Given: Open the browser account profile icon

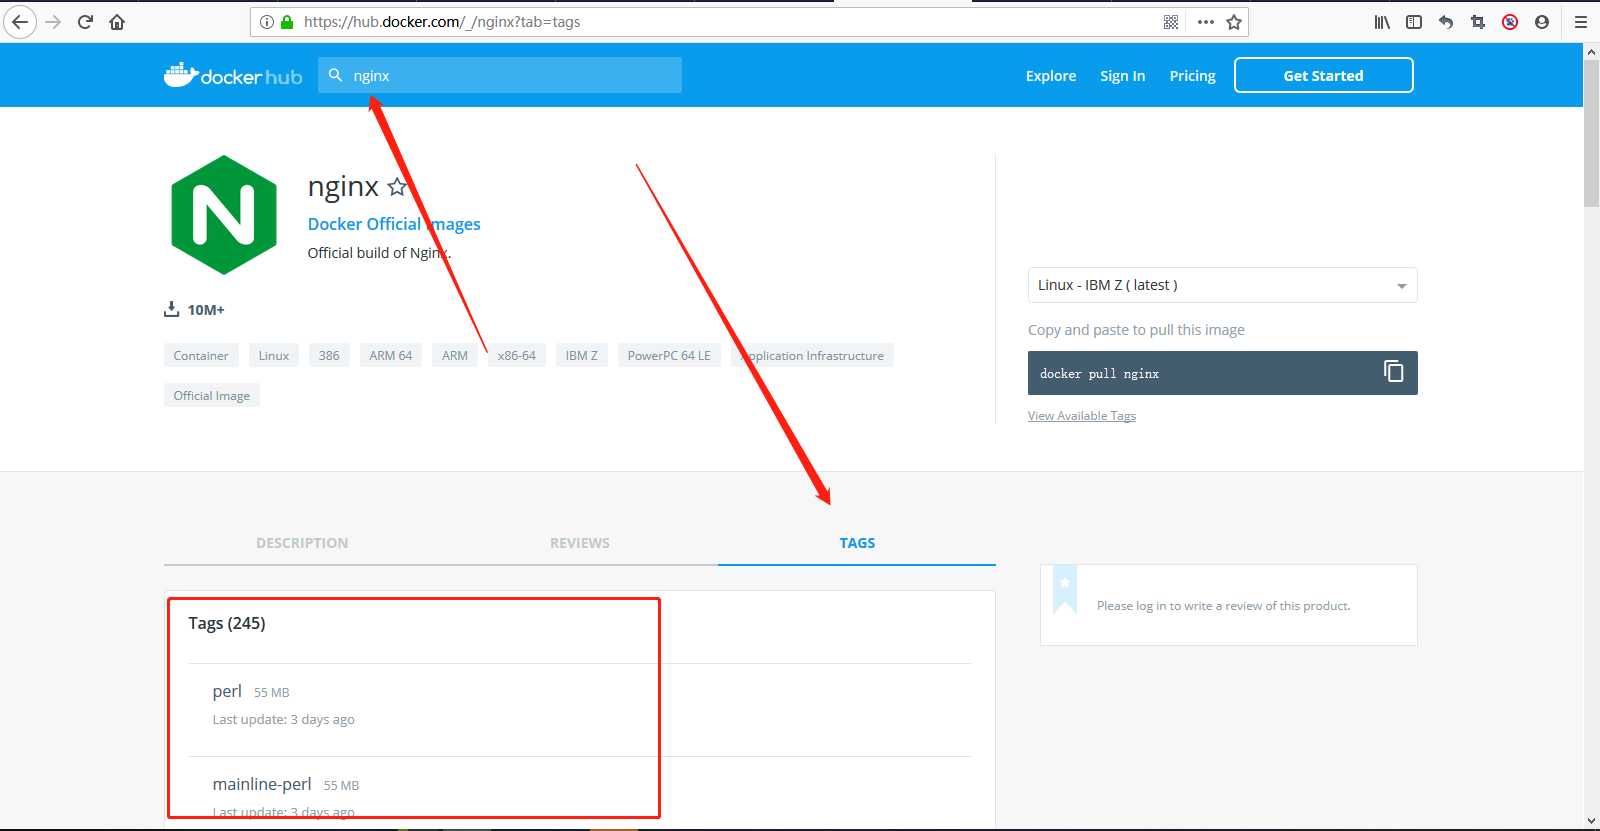Looking at the screenshot, I should pos(1542,22).
